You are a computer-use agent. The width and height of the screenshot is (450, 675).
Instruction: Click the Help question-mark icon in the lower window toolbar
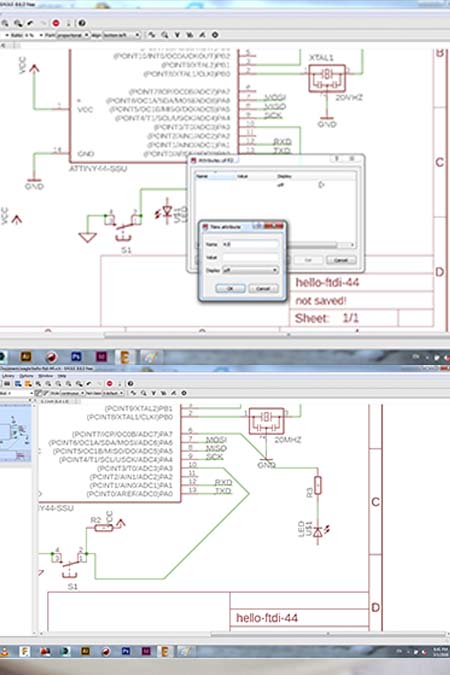[x=130, y=383]
